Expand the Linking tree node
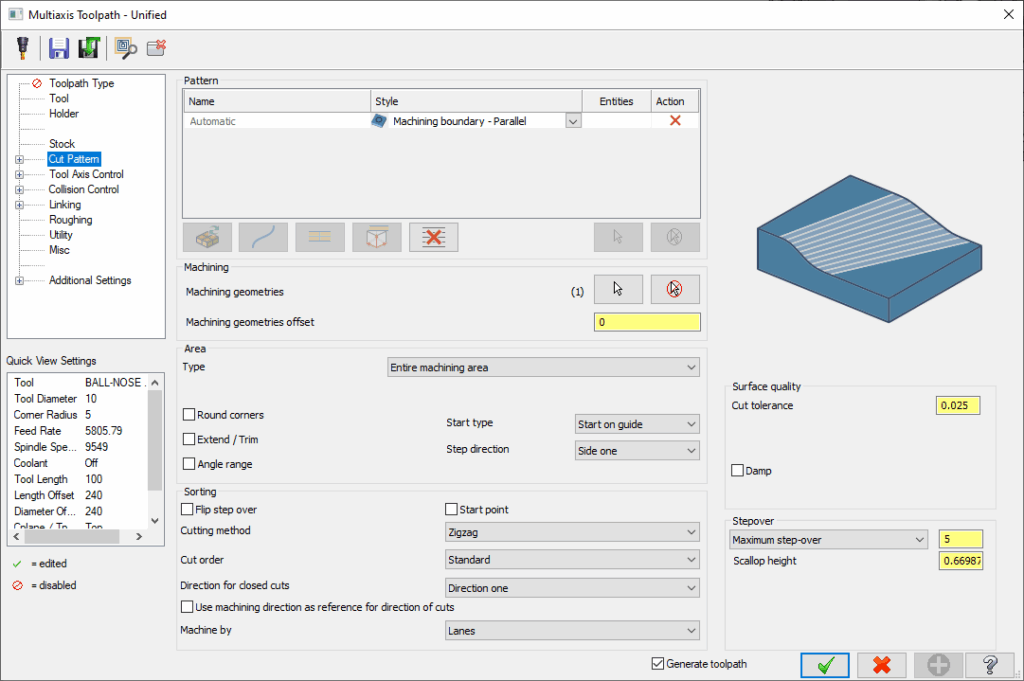Viewport: 1024px width, 681px height. point(20,205)
